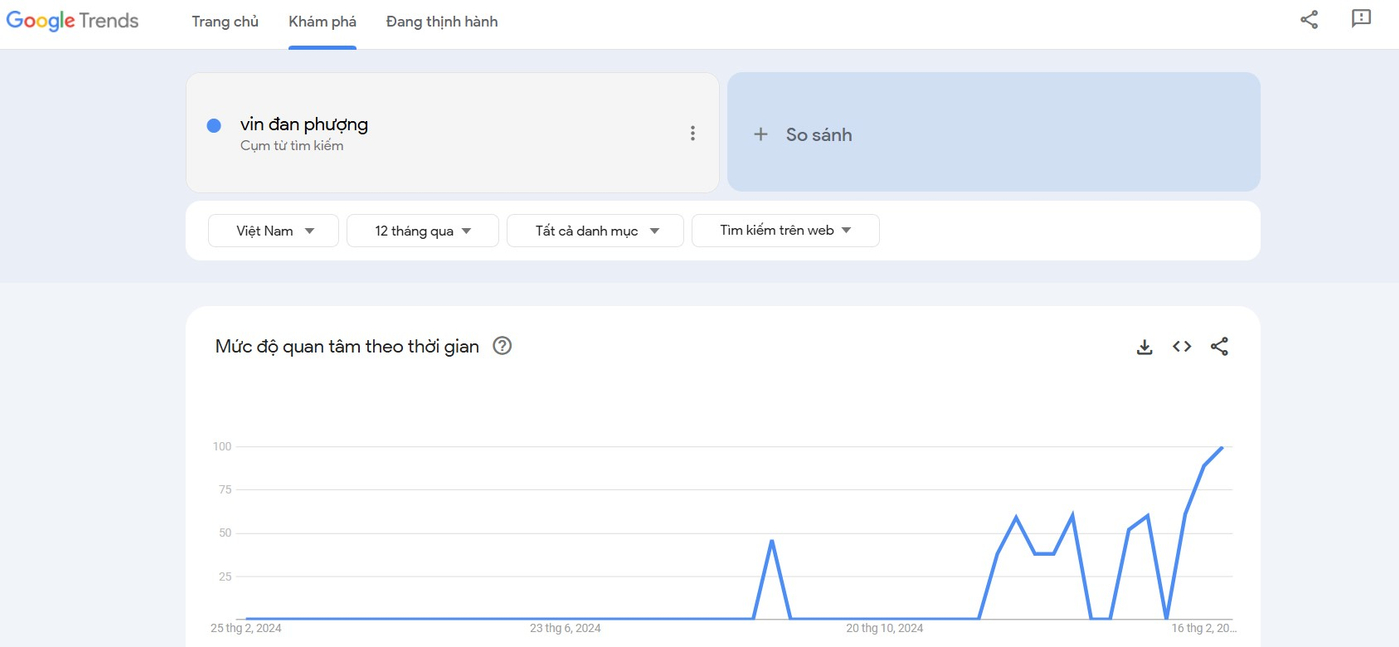Share the interest over time chart

click(1219, 347)
